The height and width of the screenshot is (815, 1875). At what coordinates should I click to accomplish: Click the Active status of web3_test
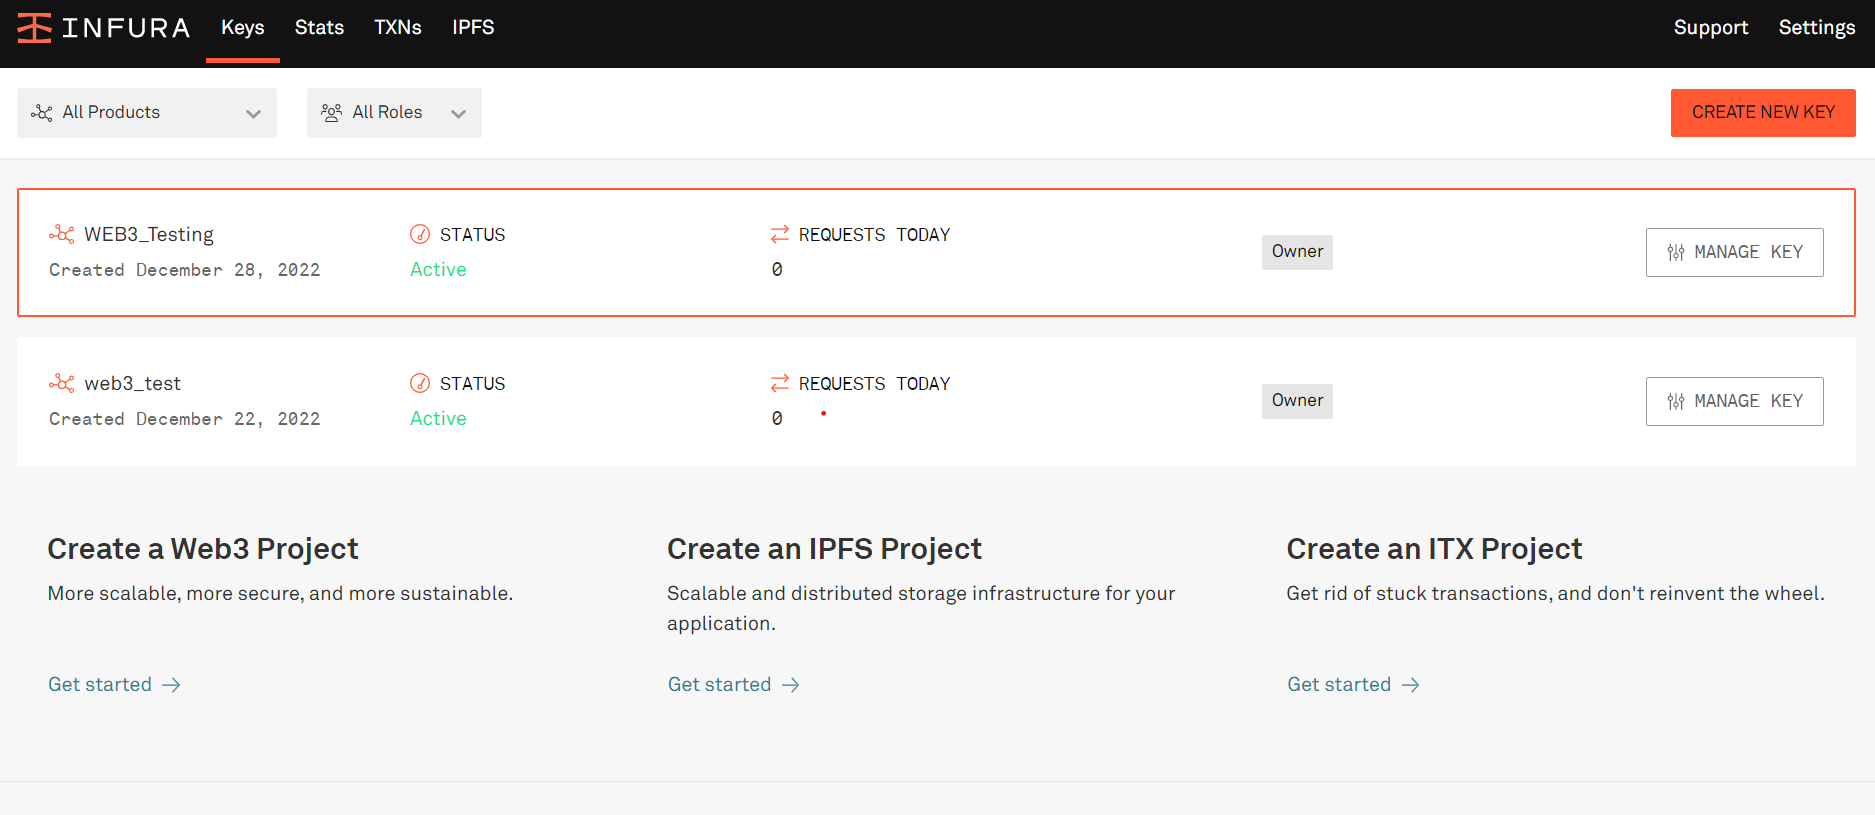click(x=438, y=418)
